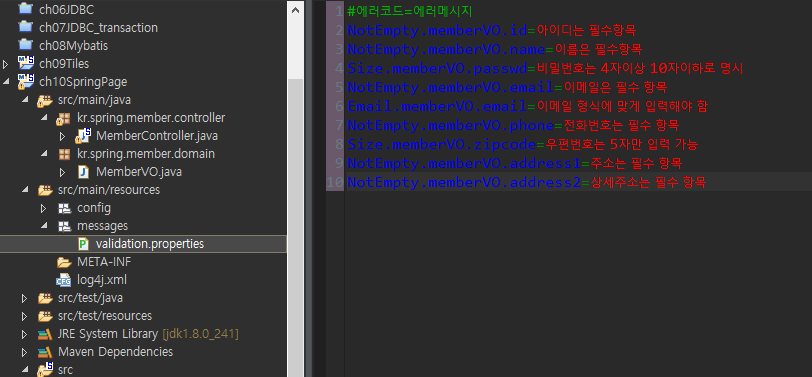
Task: Expand the config package
Action: 44,208
